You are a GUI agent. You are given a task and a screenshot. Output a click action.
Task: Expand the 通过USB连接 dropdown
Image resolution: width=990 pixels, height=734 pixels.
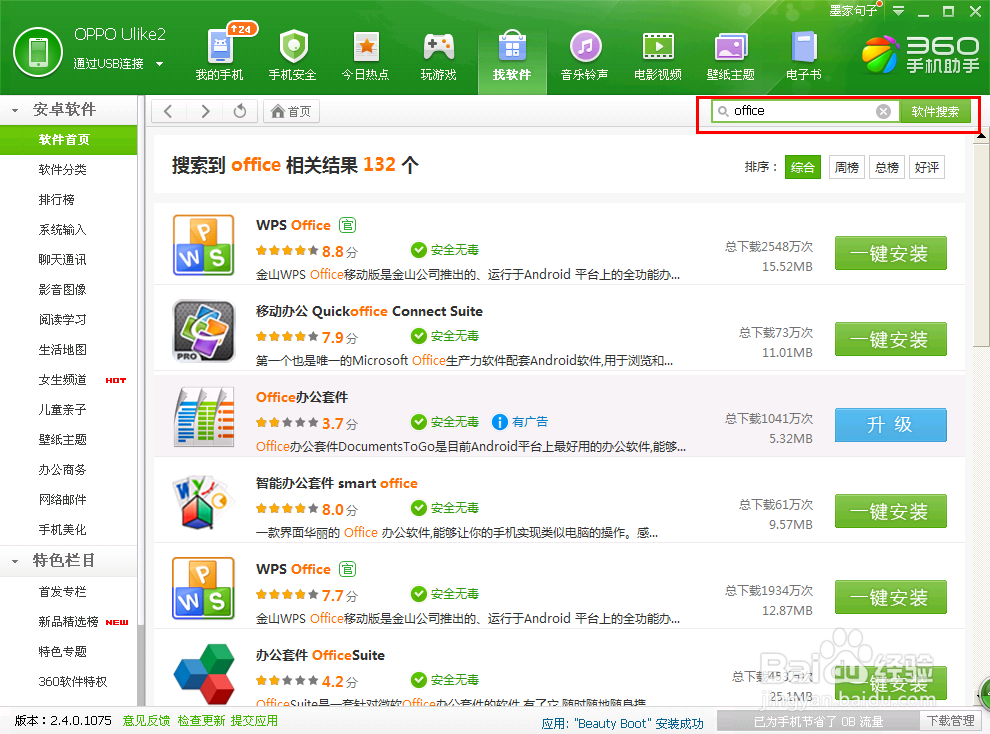159,64
